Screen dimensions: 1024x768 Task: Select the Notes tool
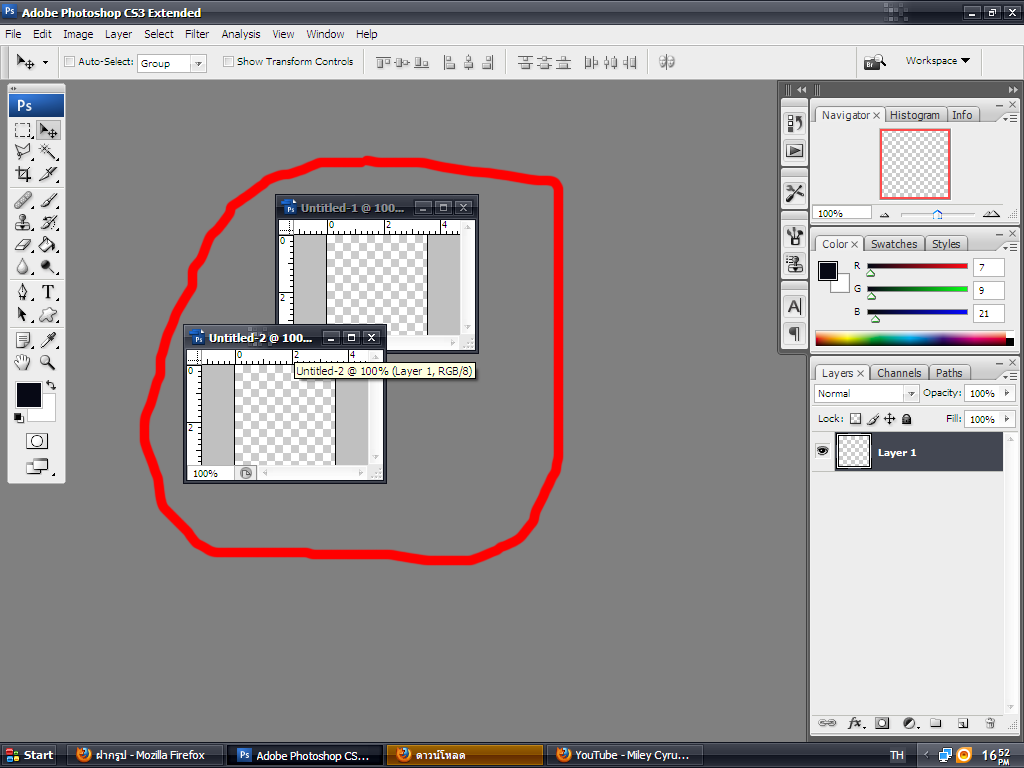(x=23, y=340)
